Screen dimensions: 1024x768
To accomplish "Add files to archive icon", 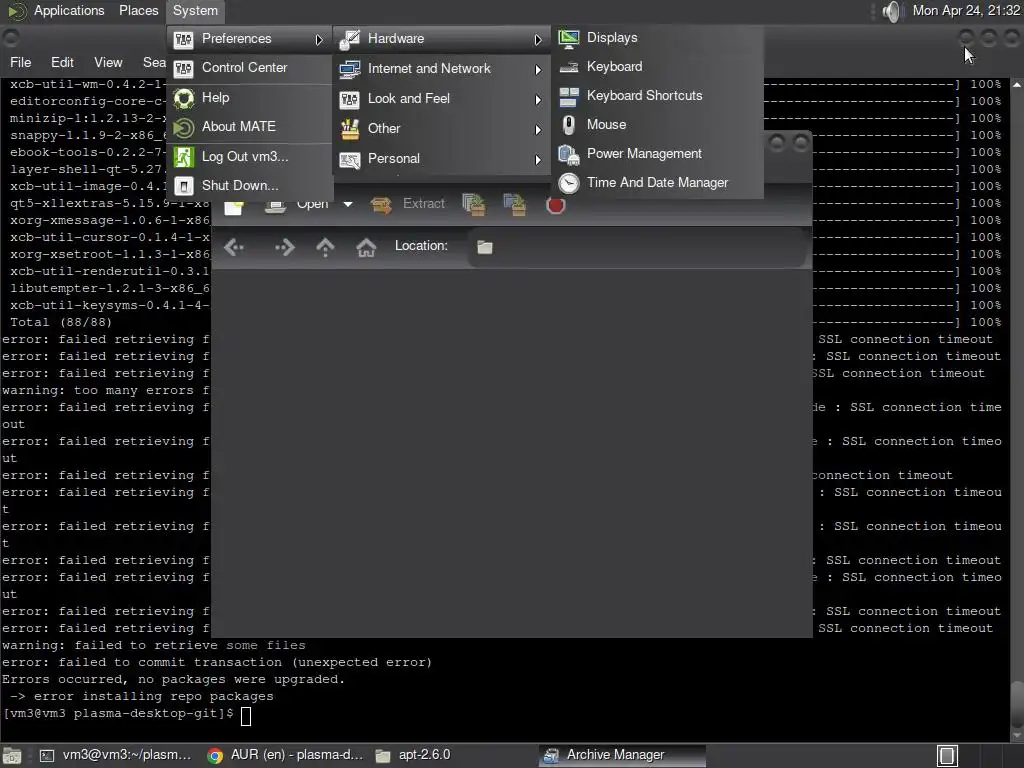I will pyautogui.click(x=473, y=205).
